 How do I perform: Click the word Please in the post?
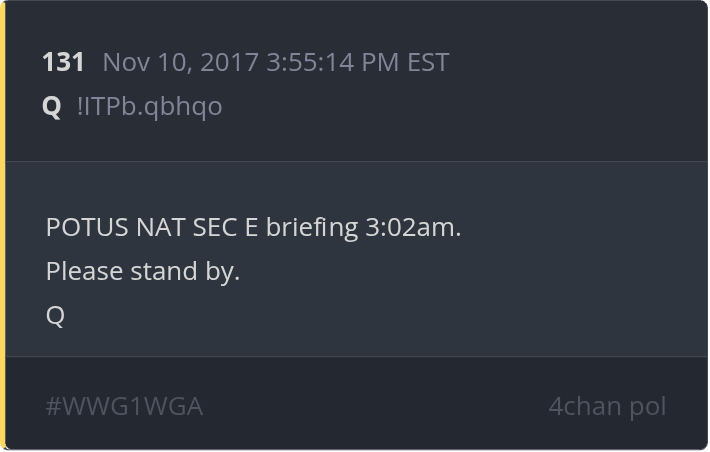point(85,271)
